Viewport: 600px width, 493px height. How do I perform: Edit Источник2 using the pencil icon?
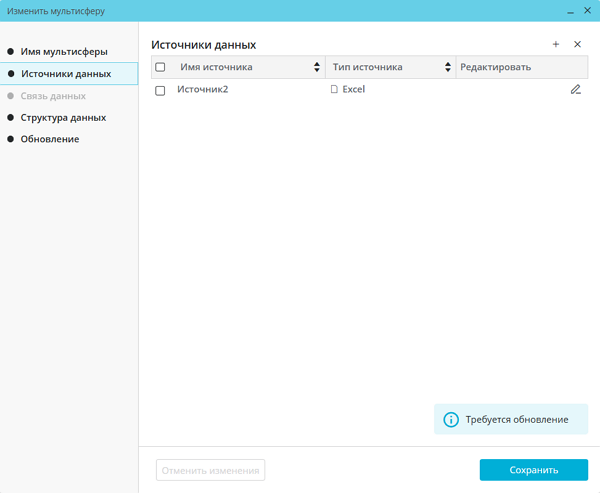[x=575, y=90]
